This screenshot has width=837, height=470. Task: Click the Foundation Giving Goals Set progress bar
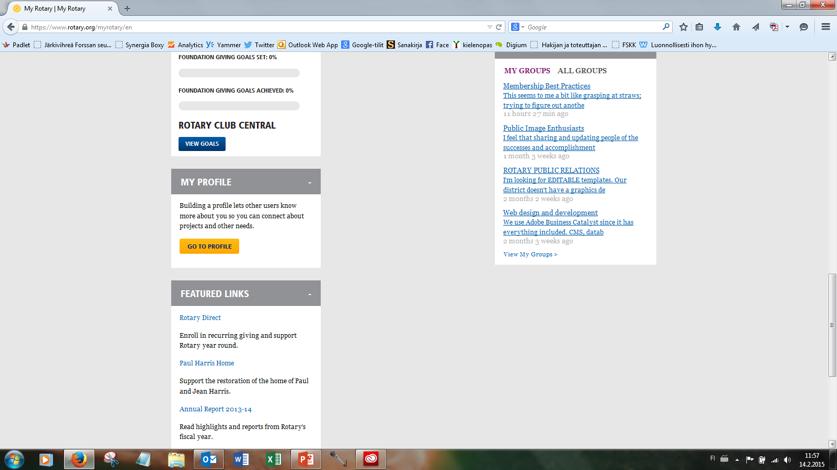(x=239, y=73)
